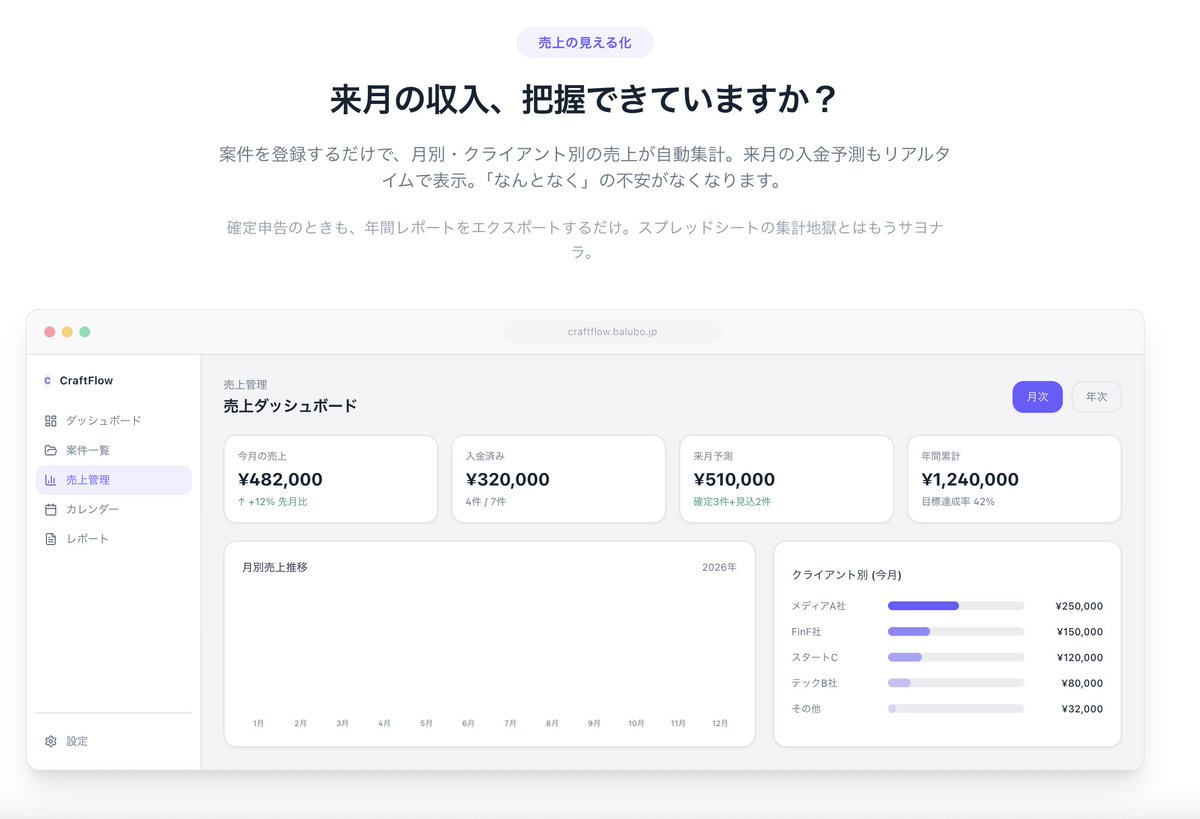Click the green maximize window dot
1200x819 pixels.
point(84,332)
